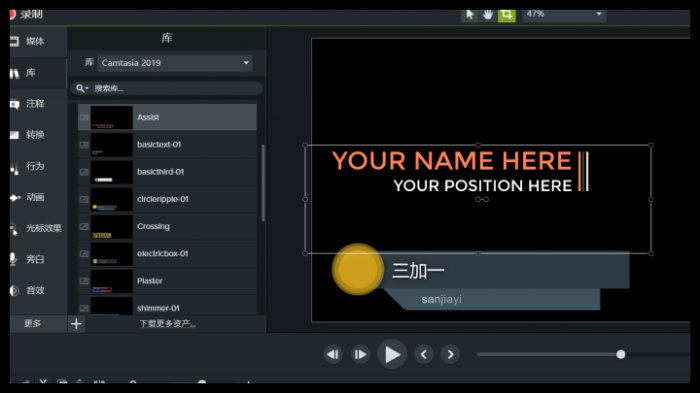Activate the pan hand tool
This screenshot has height=393, width=700.
coord(488,15)
